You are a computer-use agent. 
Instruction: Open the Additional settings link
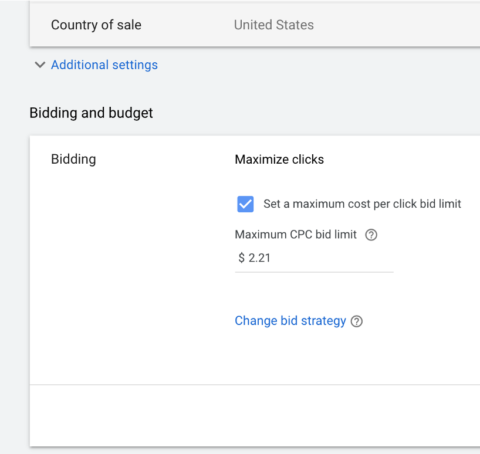point(104,65)
